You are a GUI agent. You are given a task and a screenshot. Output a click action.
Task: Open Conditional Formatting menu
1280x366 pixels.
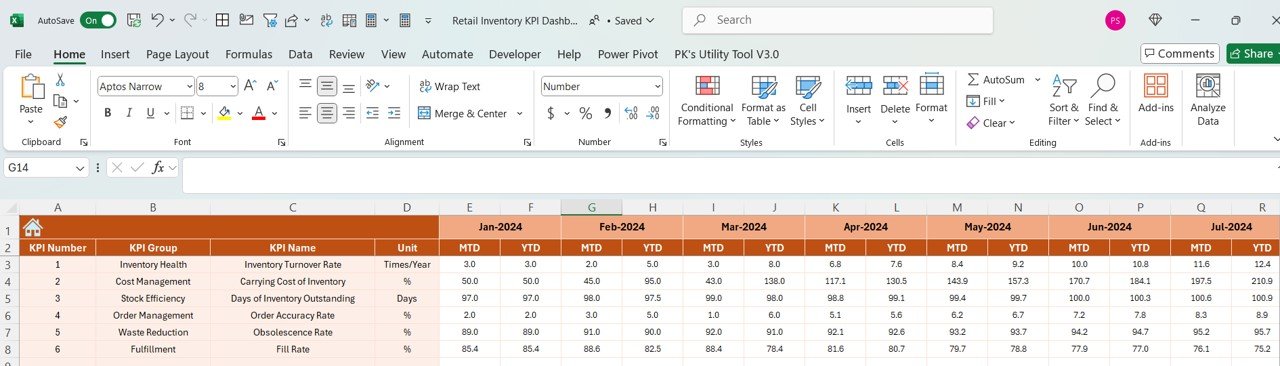click(x=707, y=101)
